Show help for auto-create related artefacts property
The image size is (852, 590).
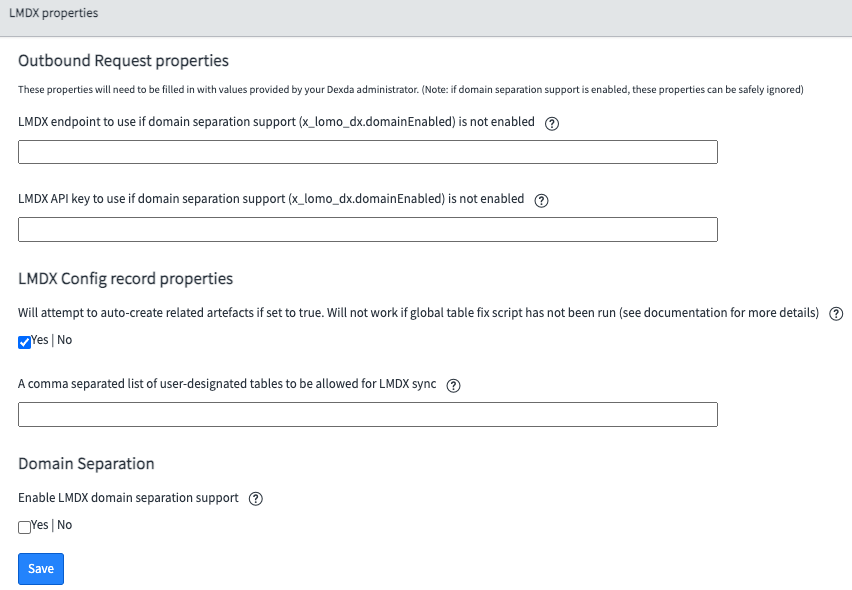pyautogui.click(x=836, y=313)
